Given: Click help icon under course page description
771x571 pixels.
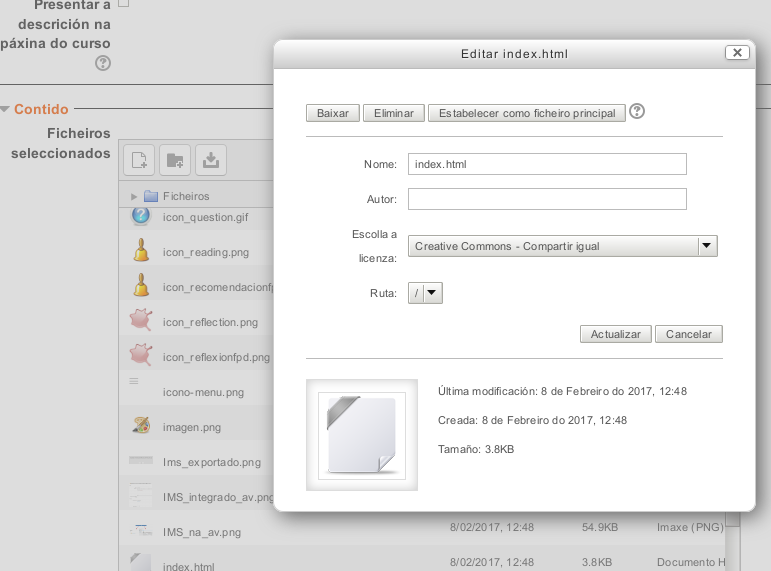Looking at the screenshot, I should (103, 63).
